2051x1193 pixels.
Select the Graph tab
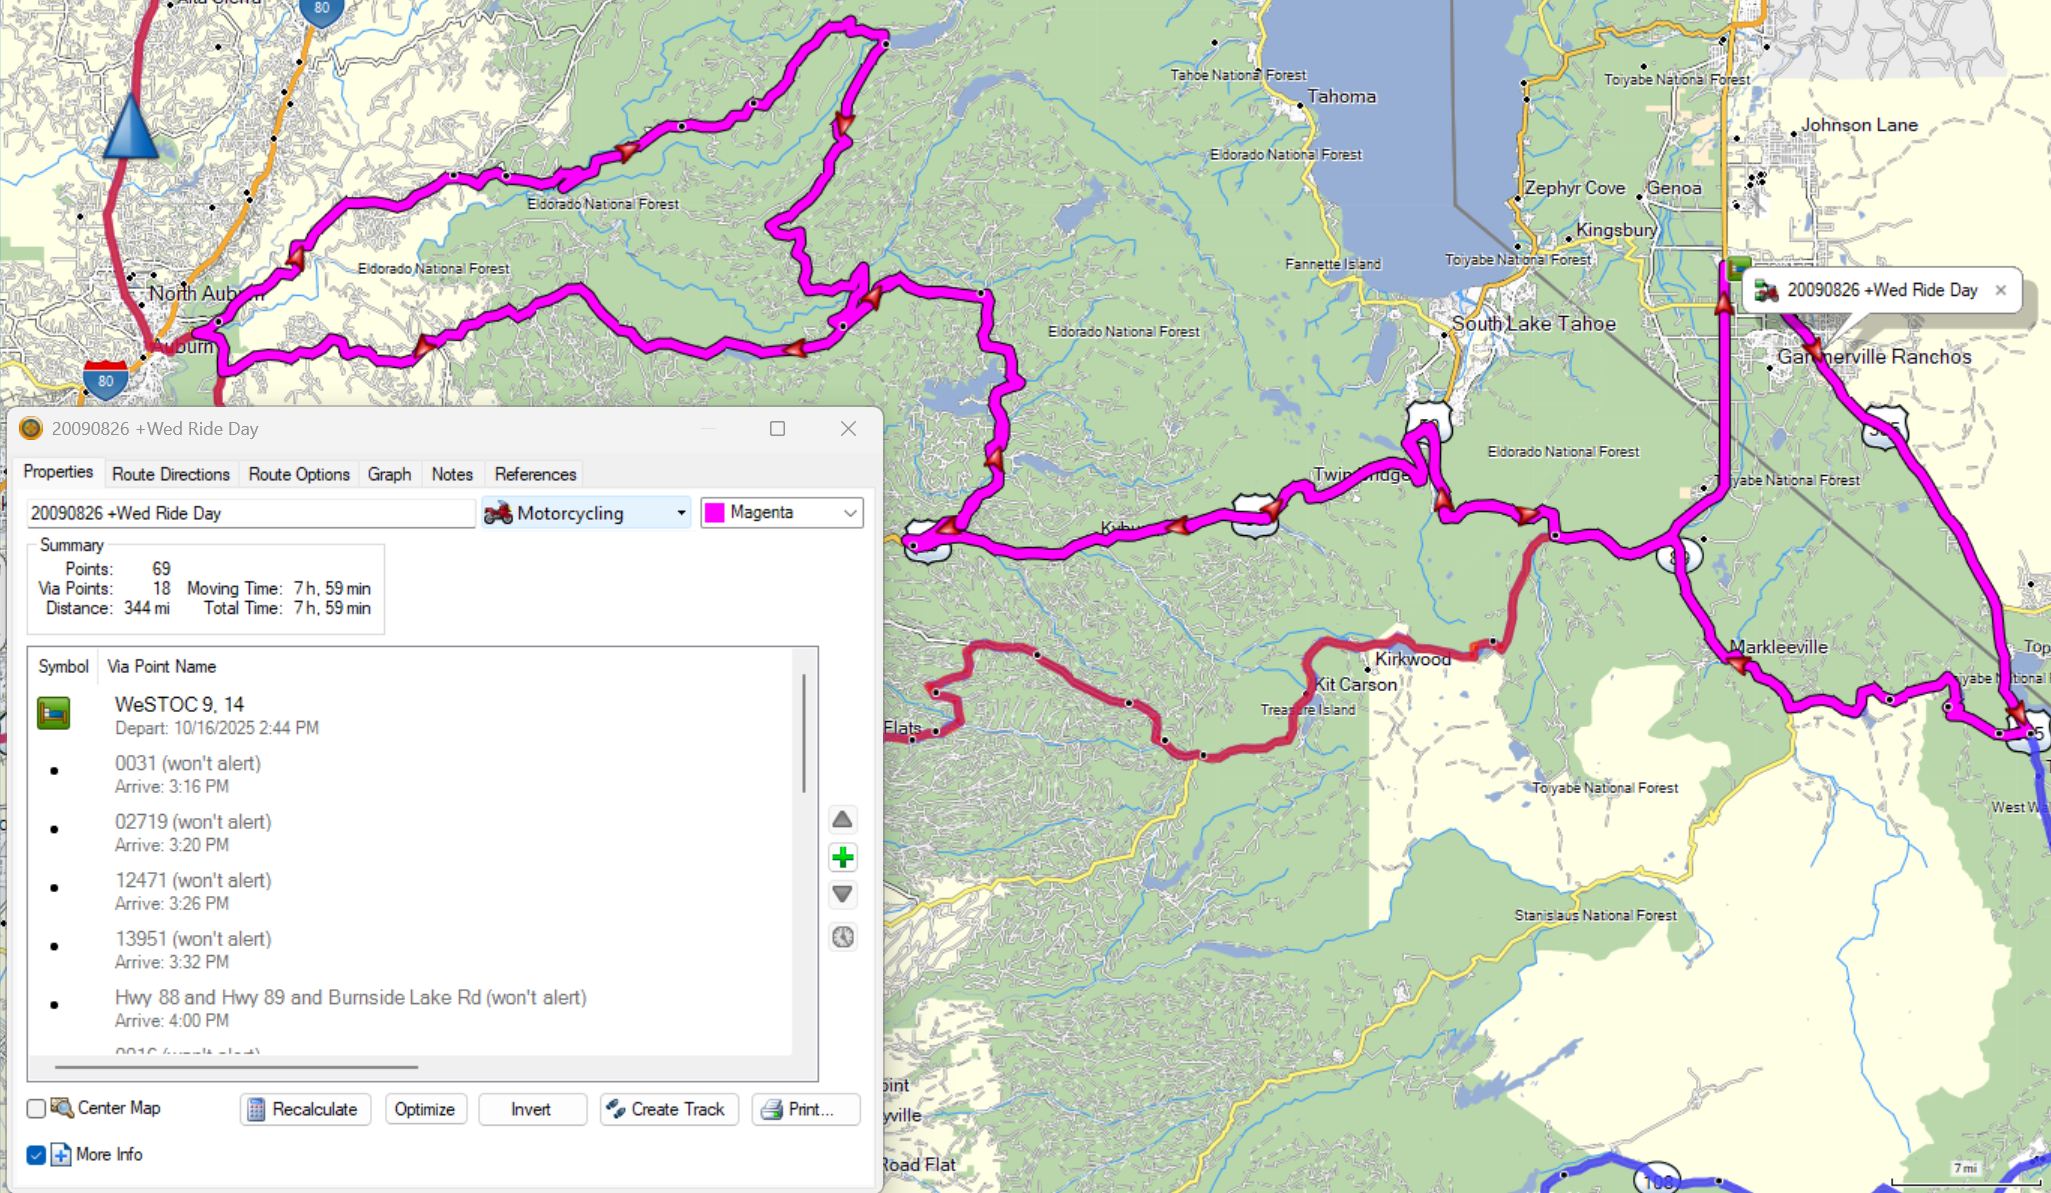tap(389, 474)
